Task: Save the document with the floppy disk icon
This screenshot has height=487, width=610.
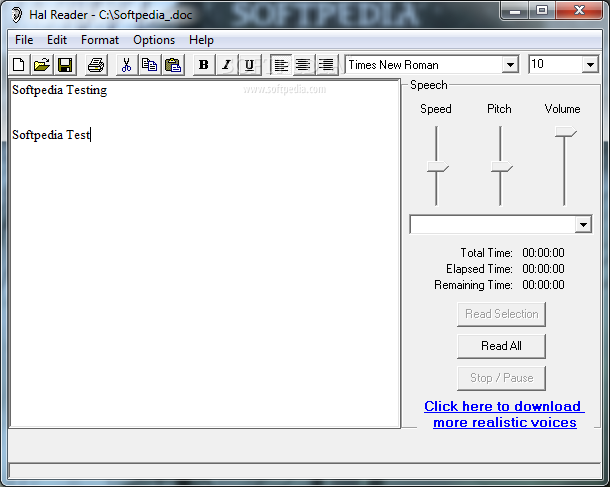Action: [x=65, y=65]
